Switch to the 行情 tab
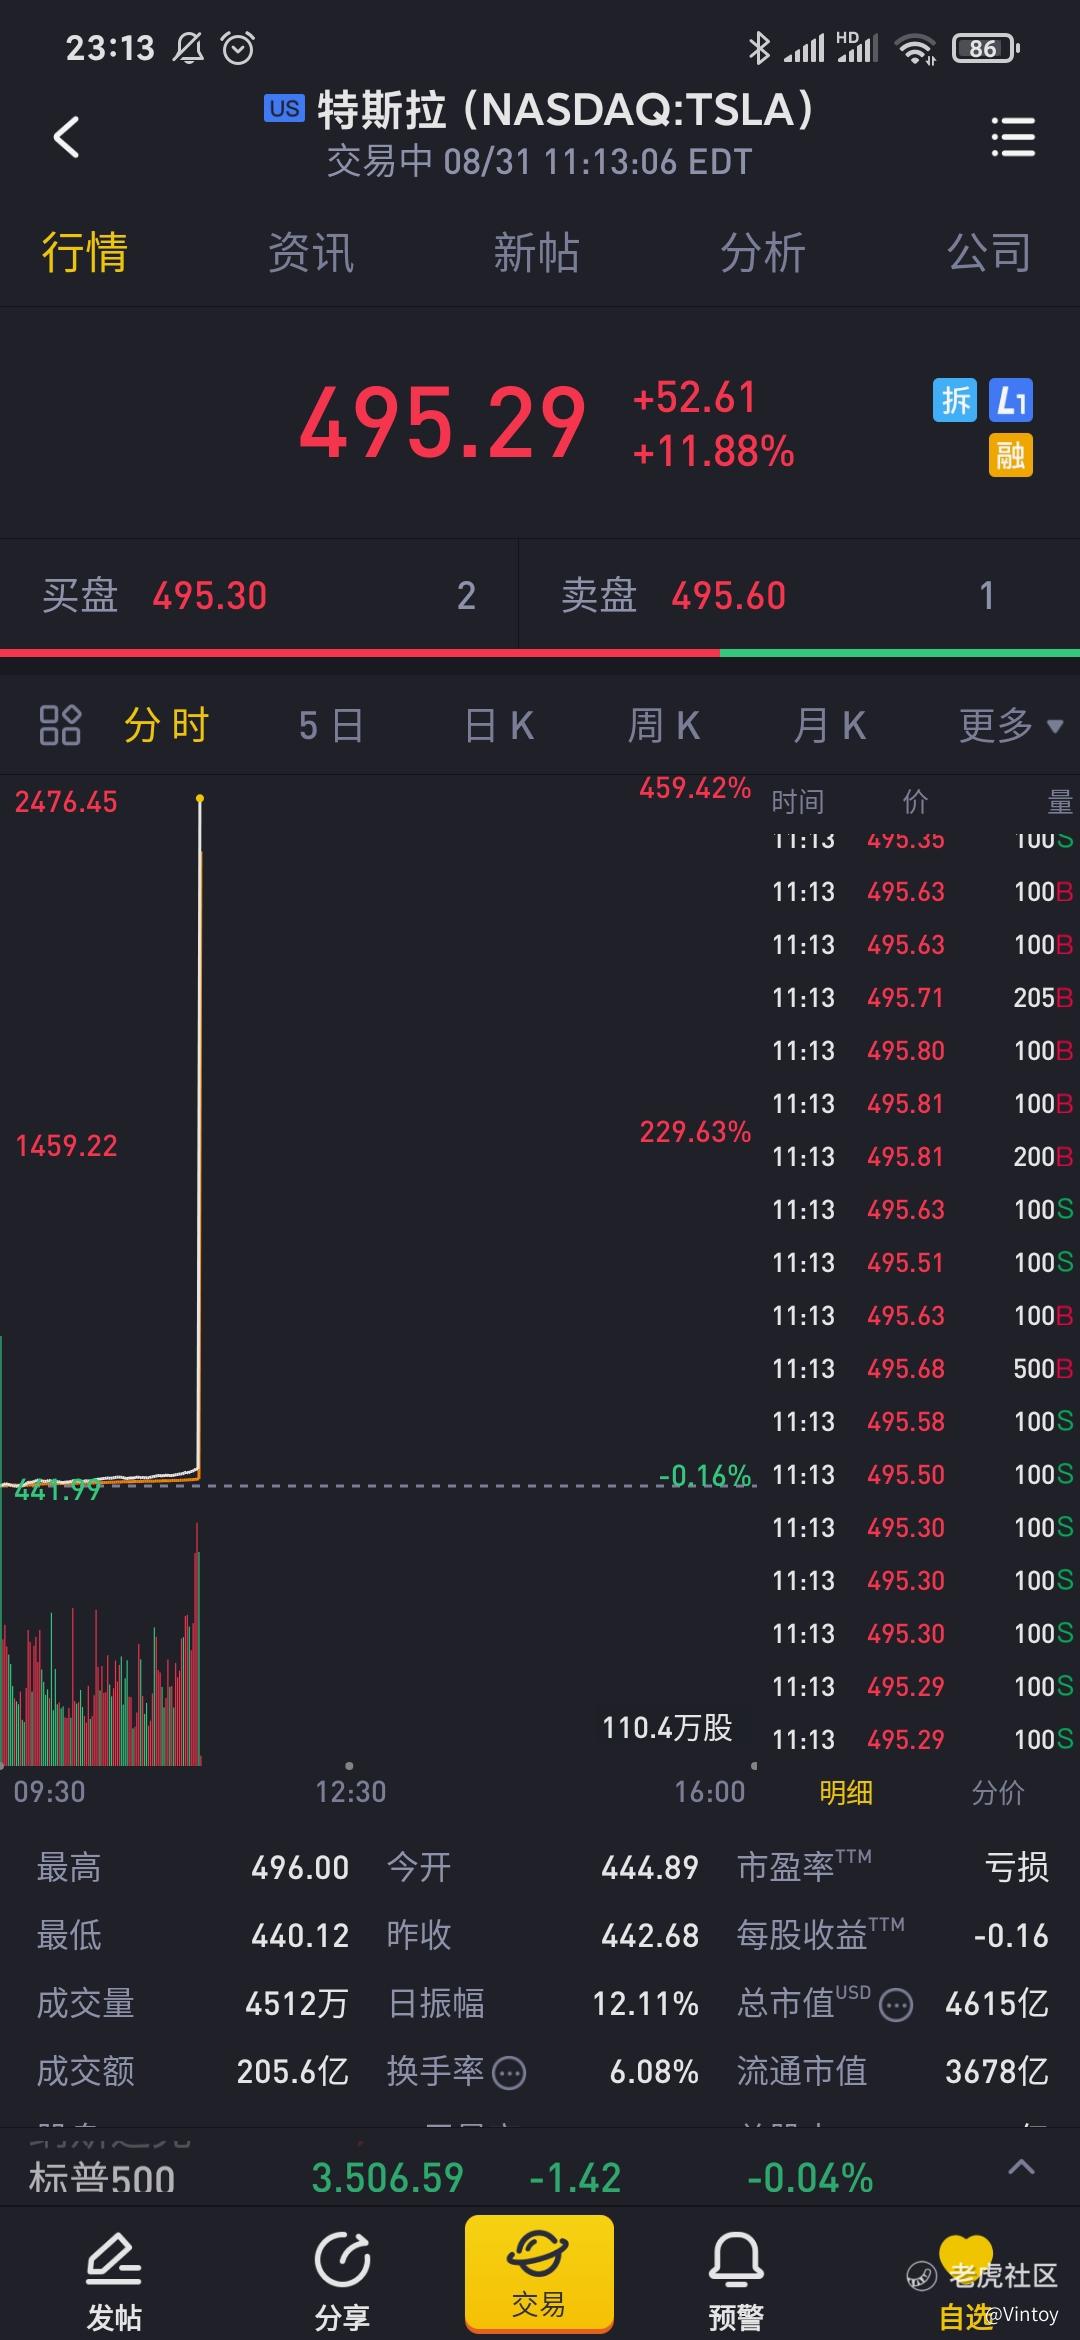The height and width of the screenshot is (2340, 1080). tap(85, 252)
